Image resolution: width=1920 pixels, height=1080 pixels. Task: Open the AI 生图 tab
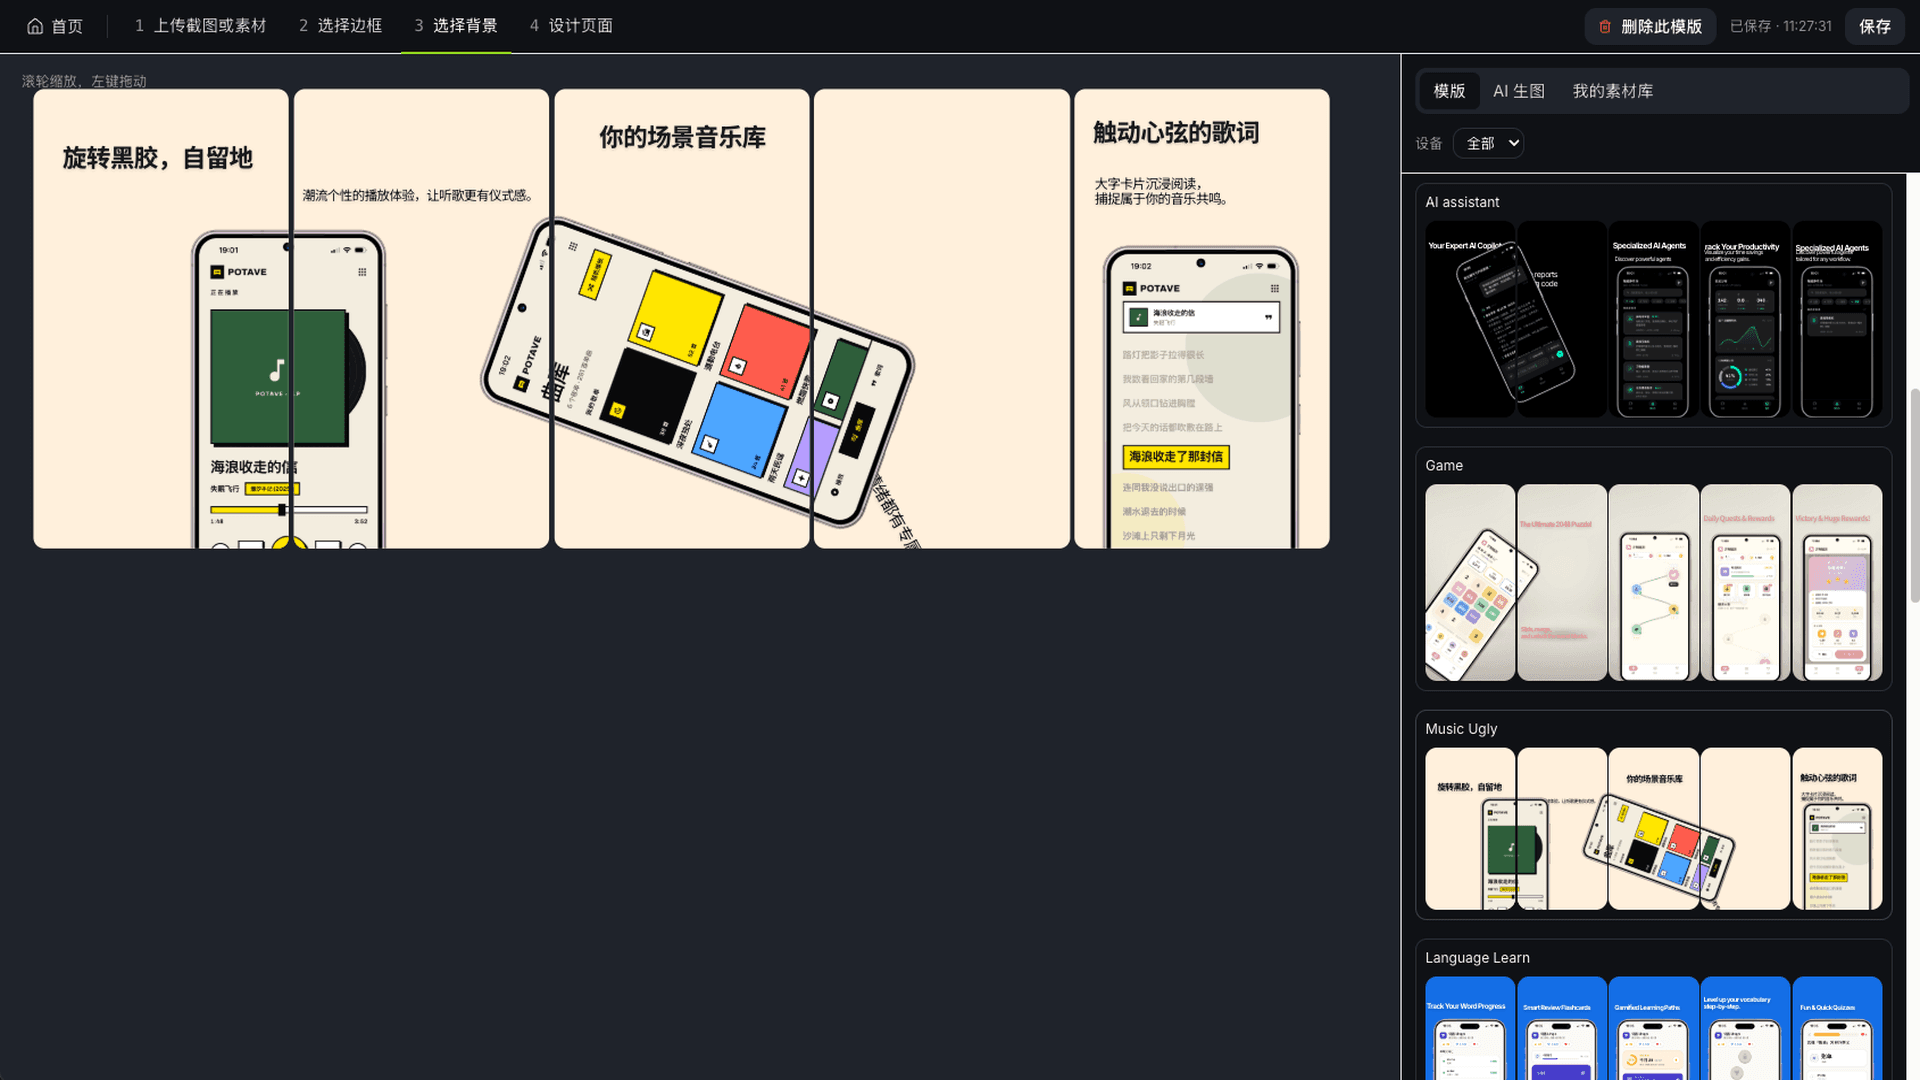1519,91
